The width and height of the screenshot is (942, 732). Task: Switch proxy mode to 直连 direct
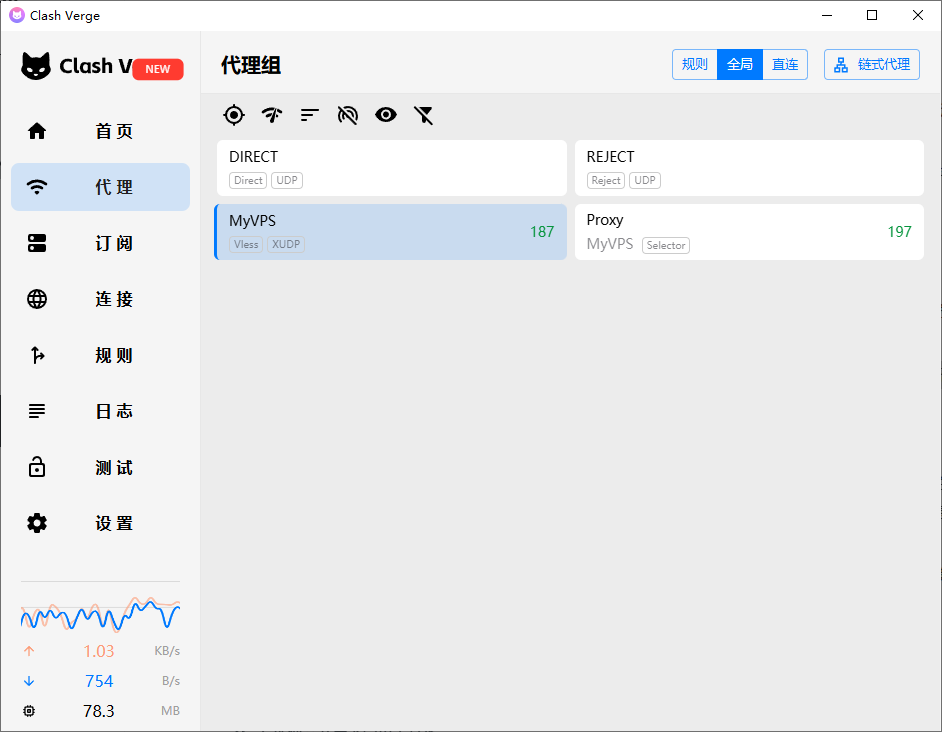[785, 64]
